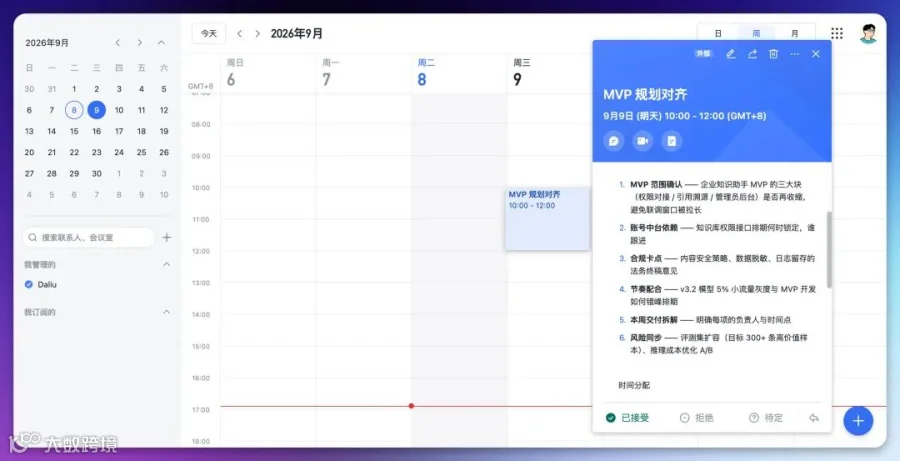Viewport: 900px width, 461px height.
Task: Select date 30 in the 27 row of the mini calendar
Action: pyautogui.click(x=96, y=173)
